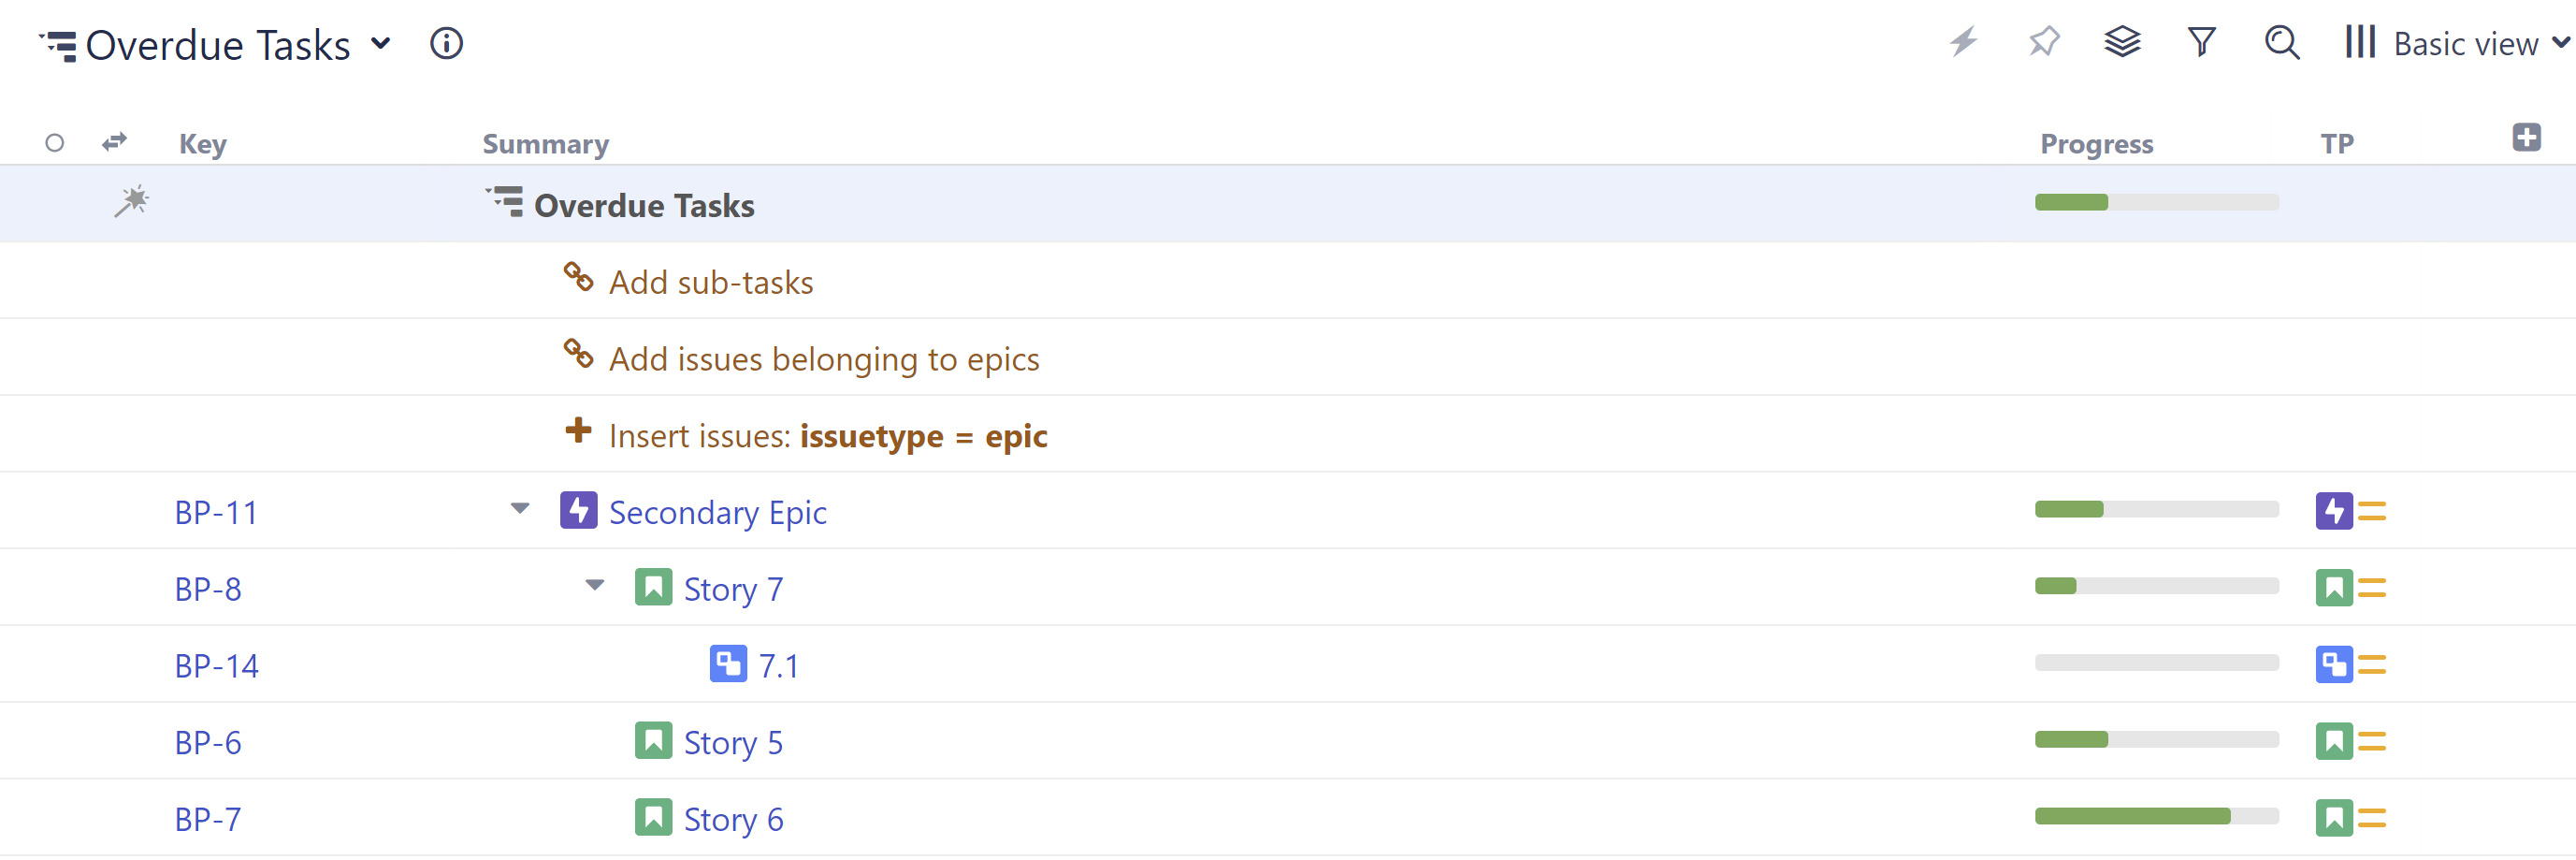Click the Story 6 progress bar

point(2156,817)
